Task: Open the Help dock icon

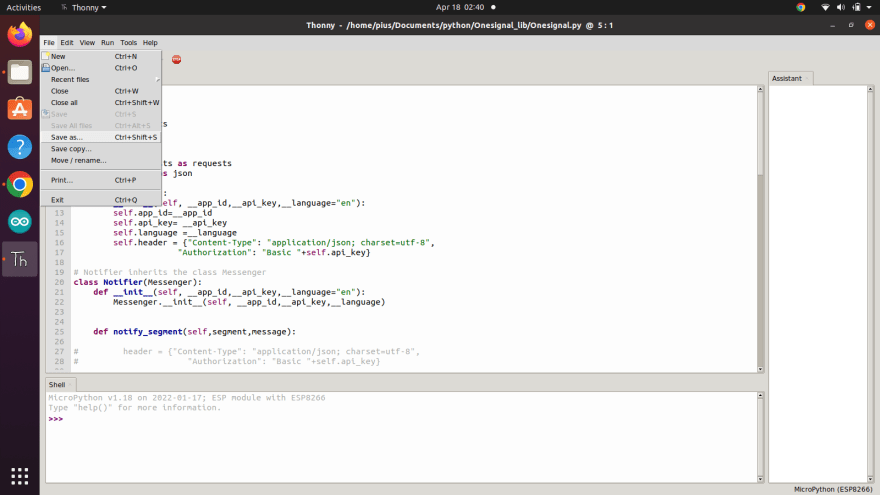Action: (x=20, y=147)
